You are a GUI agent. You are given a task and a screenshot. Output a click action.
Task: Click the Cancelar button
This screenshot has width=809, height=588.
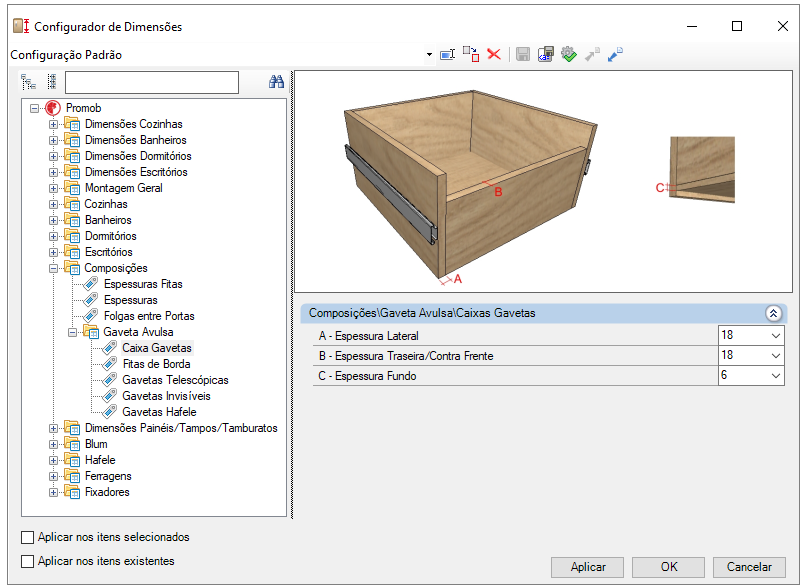[749, 567]
